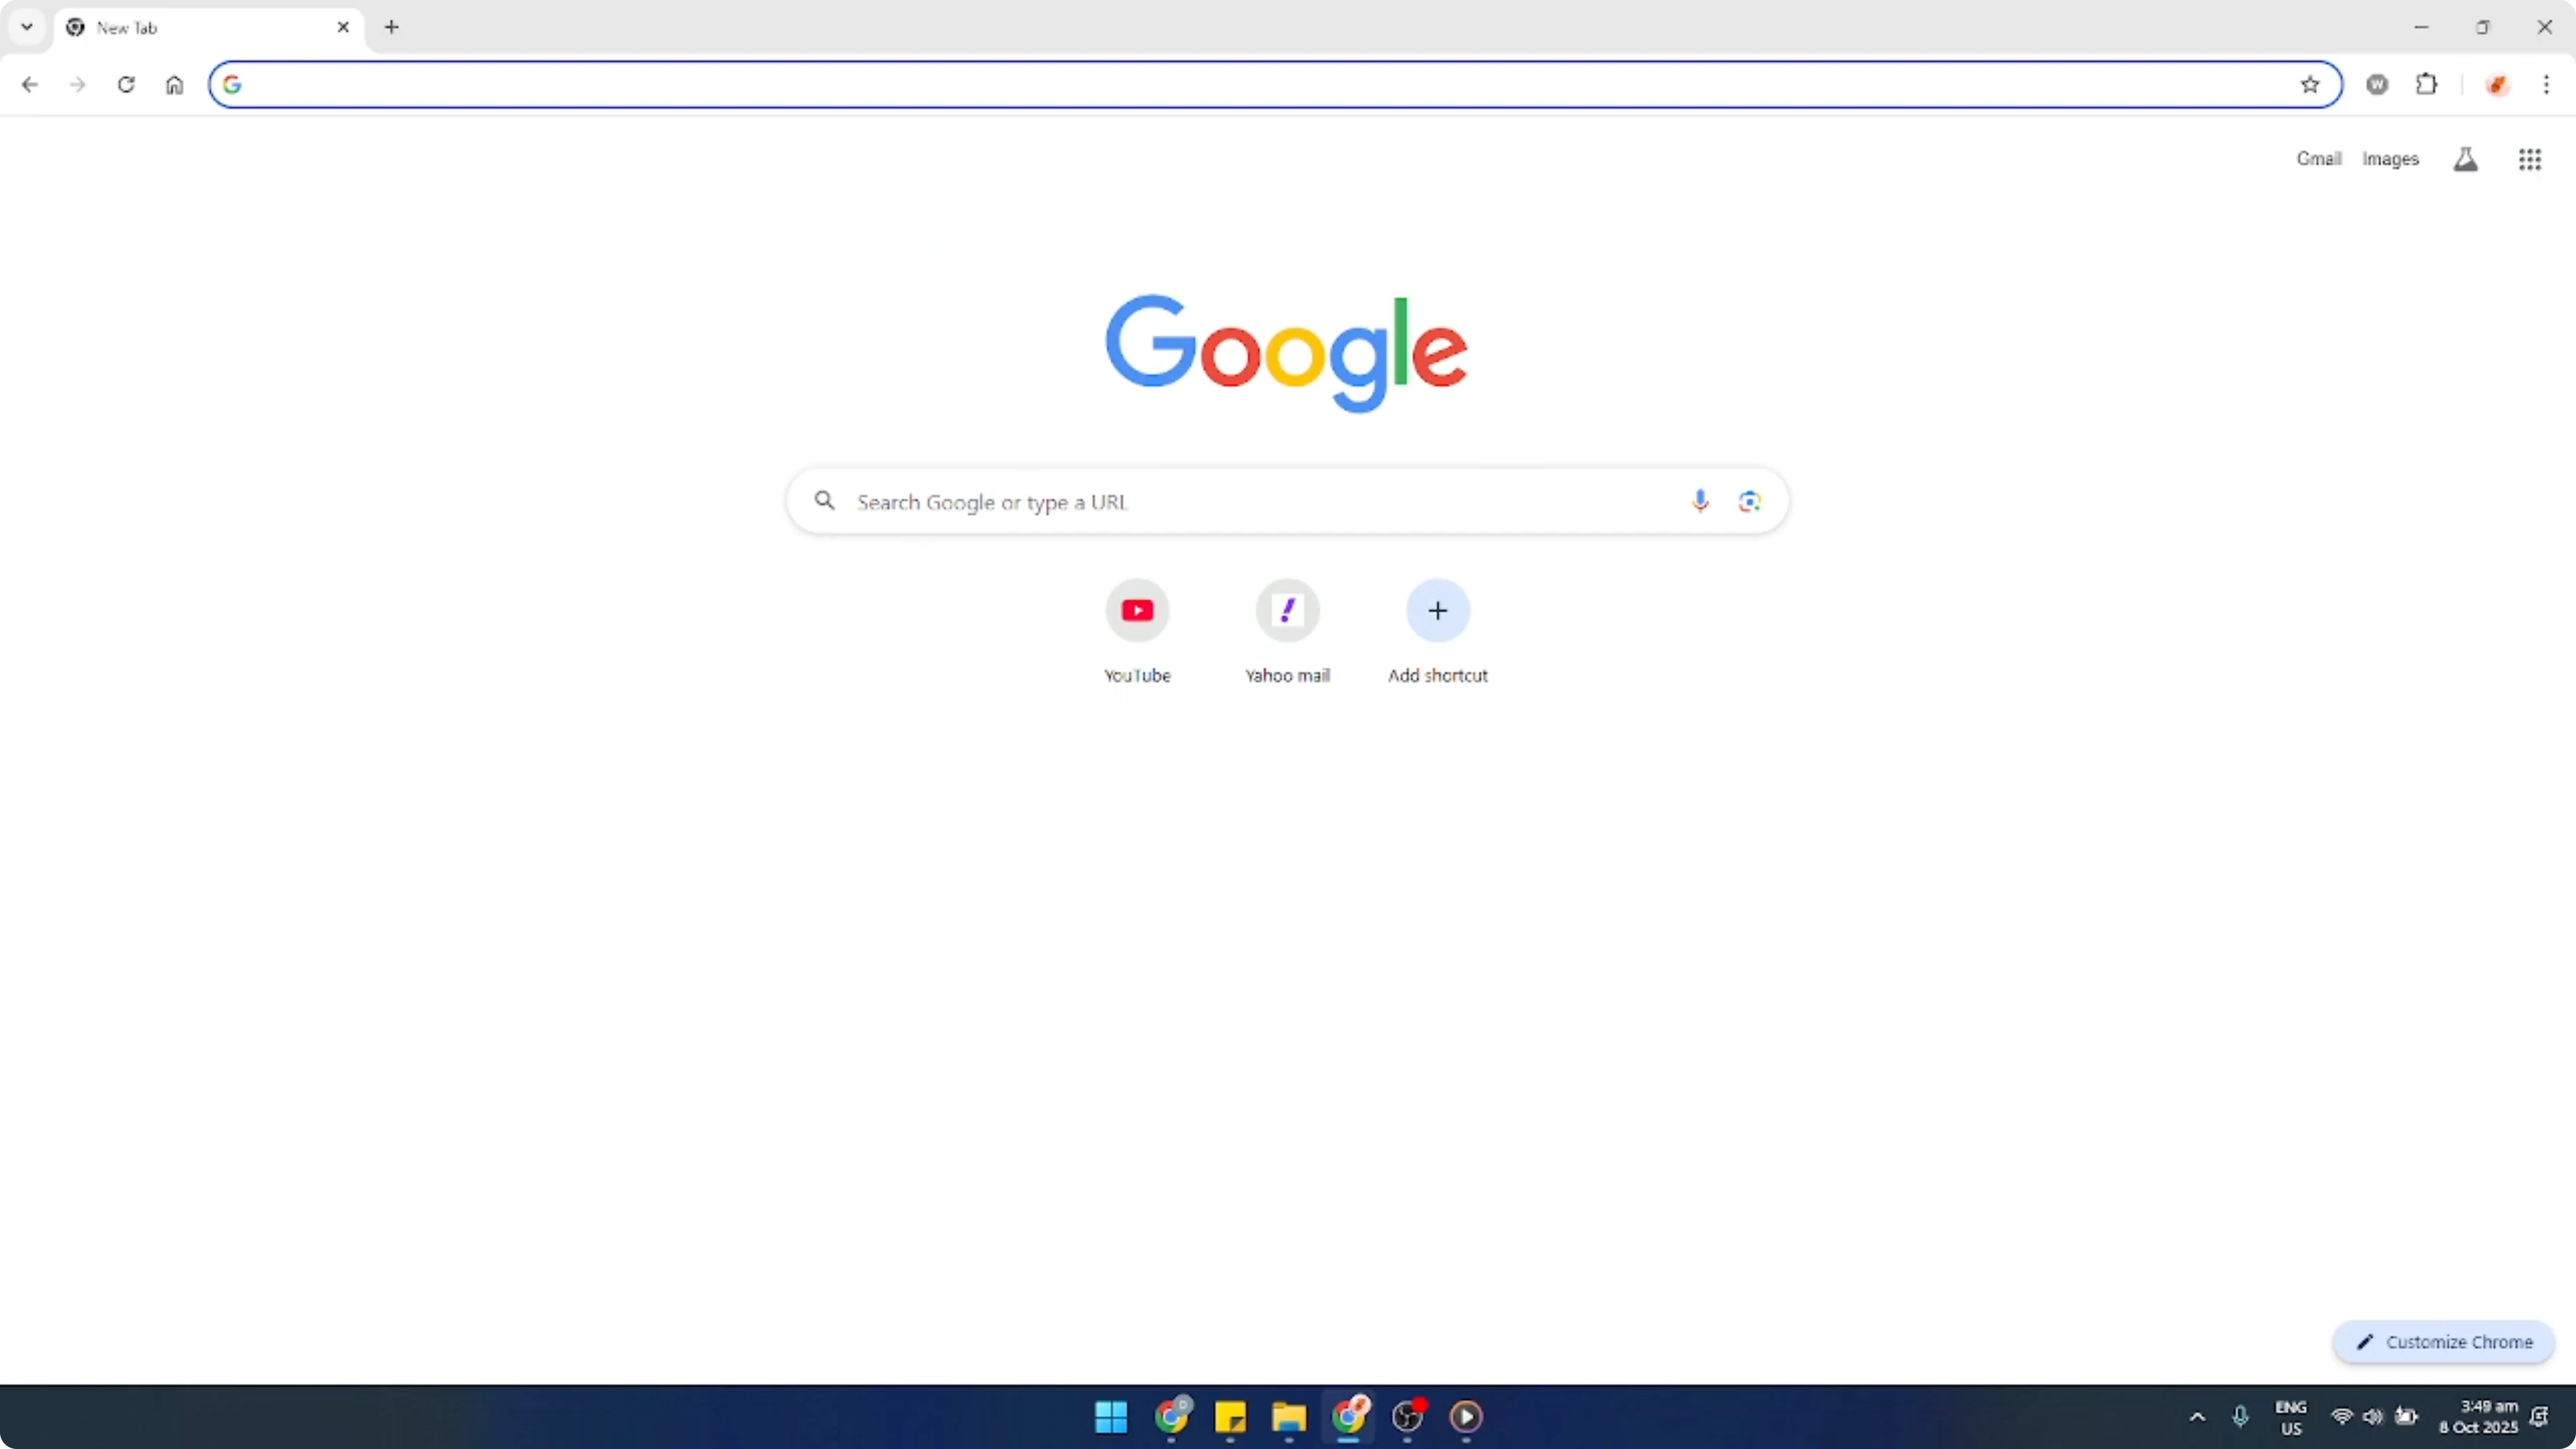Open the Gmail link
Image resolution: width=2576 pixels, height=1449 pixels.
(x=2319, y=159)
